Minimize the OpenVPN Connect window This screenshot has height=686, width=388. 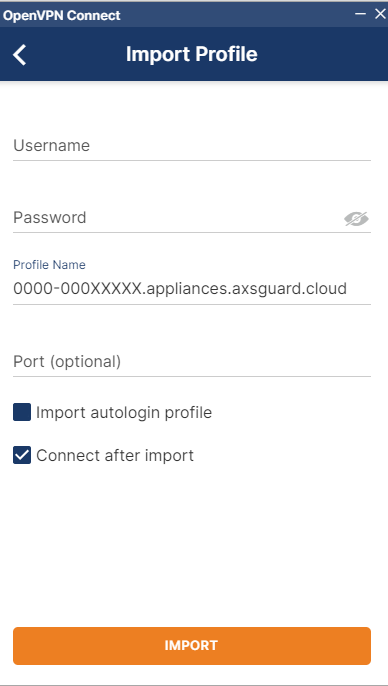point(360,14)
